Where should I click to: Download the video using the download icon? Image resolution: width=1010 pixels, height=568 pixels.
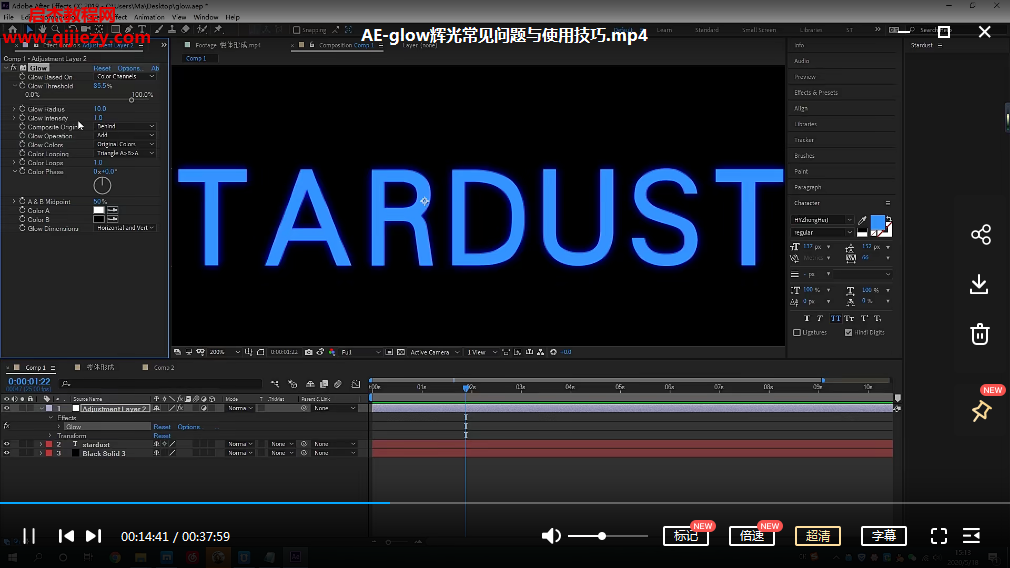tap(980, 285)
